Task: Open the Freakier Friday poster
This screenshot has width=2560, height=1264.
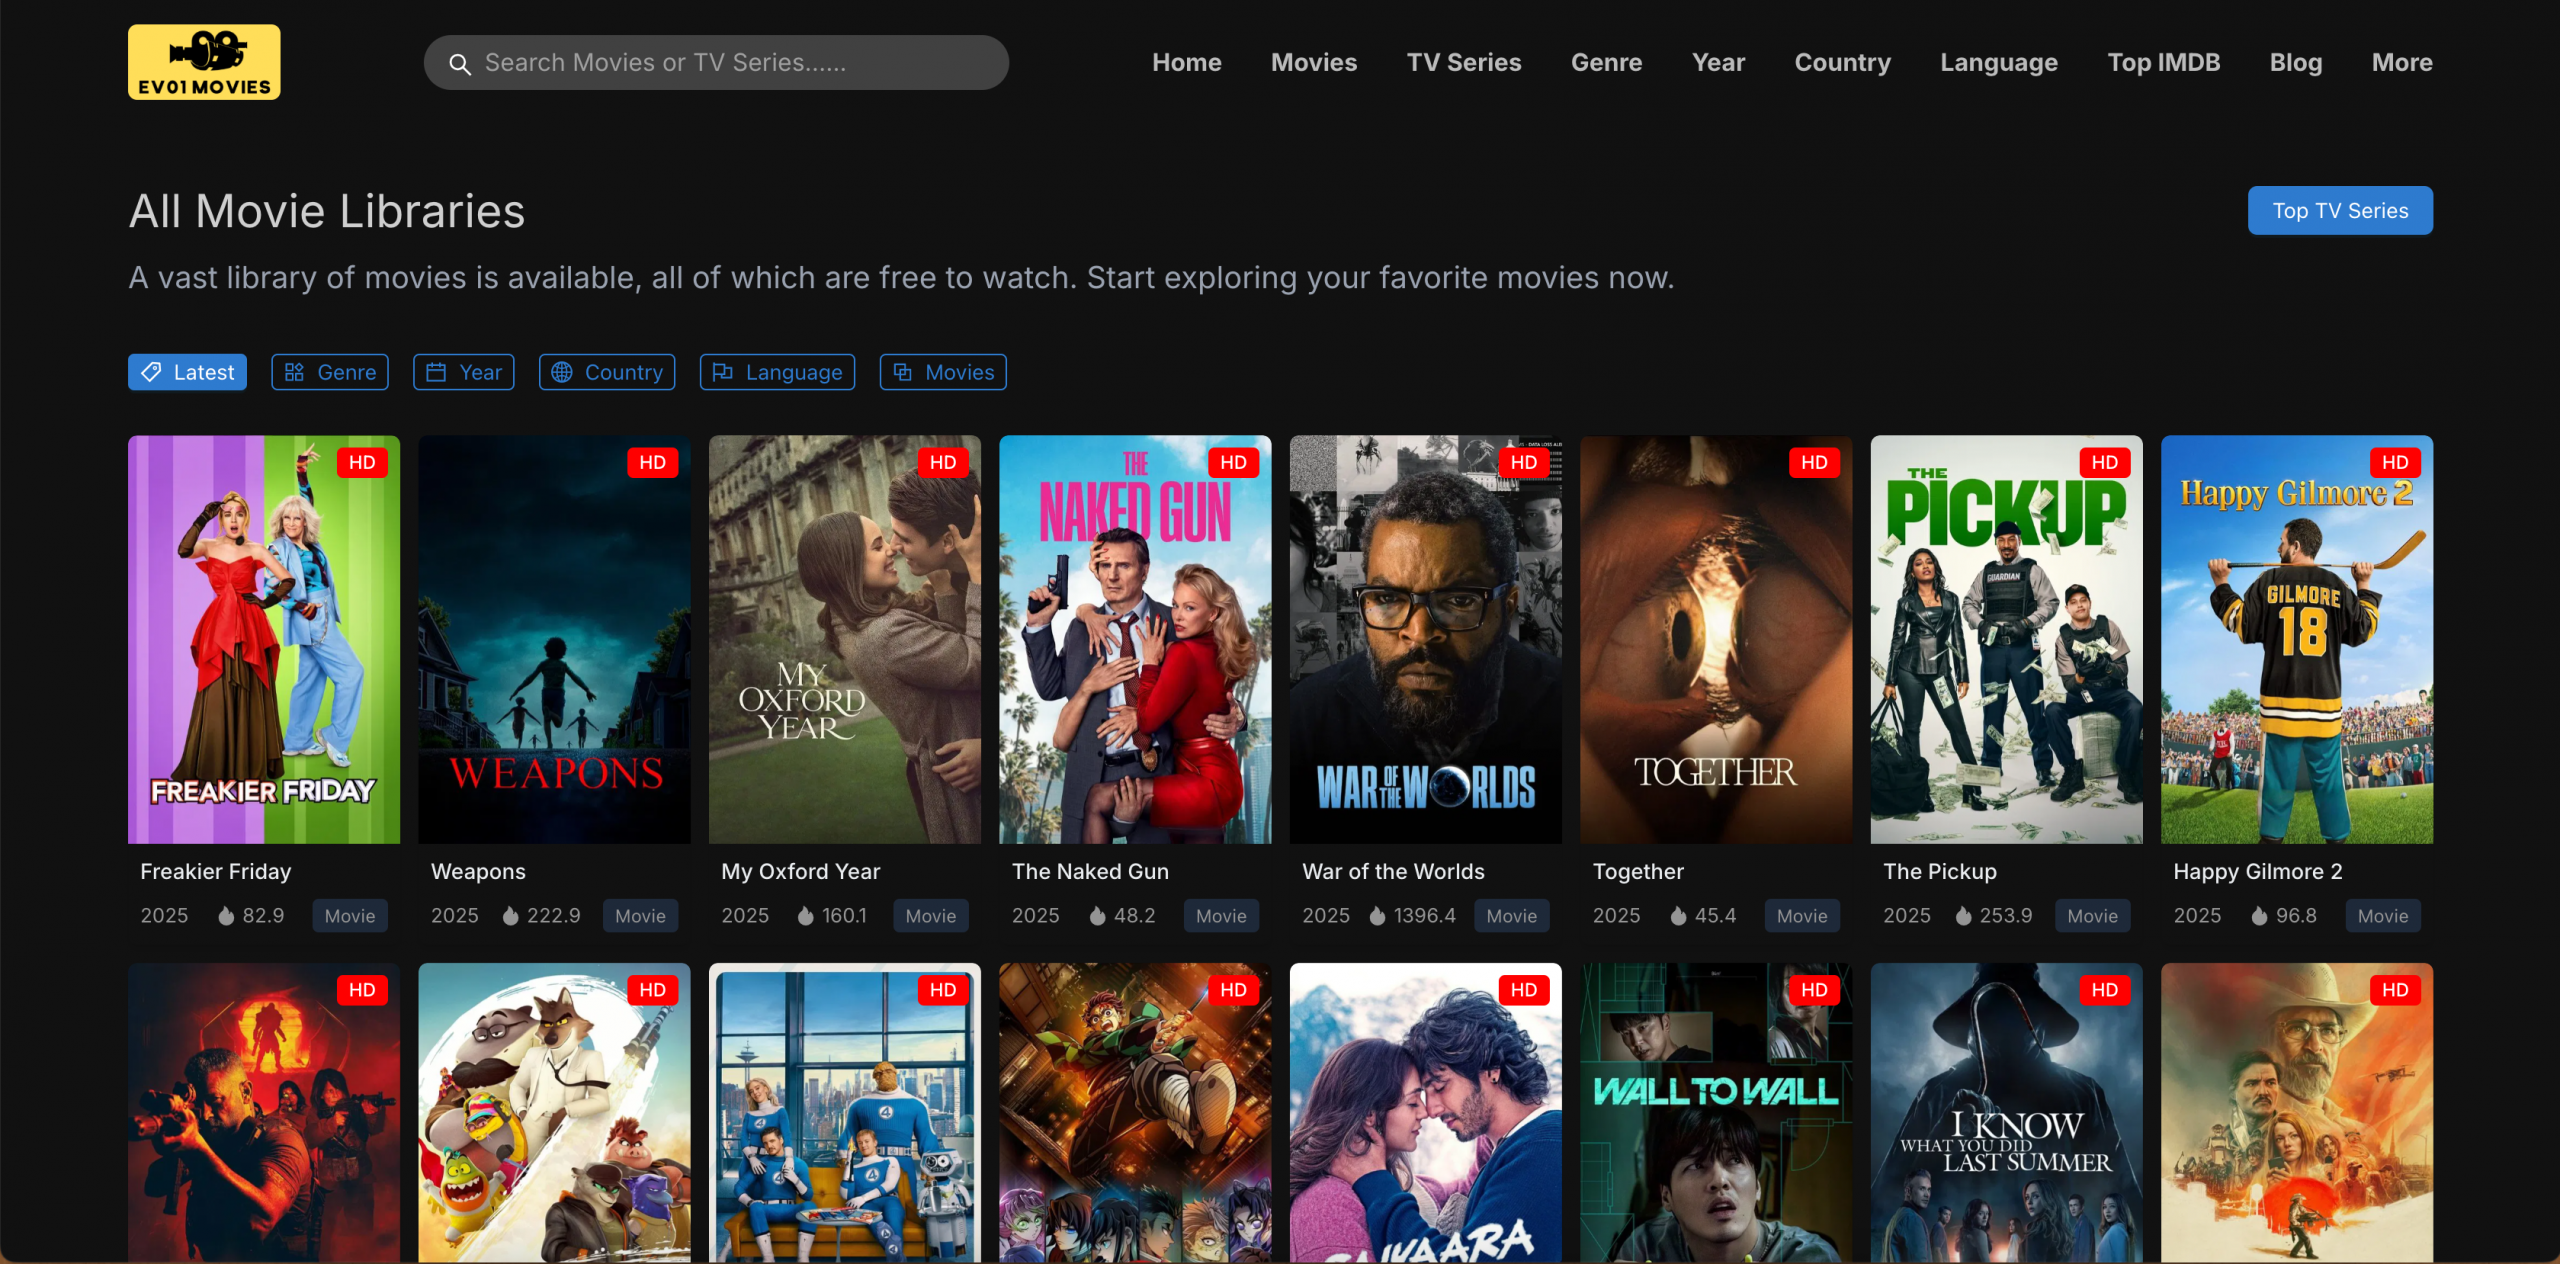Action: 264,639
